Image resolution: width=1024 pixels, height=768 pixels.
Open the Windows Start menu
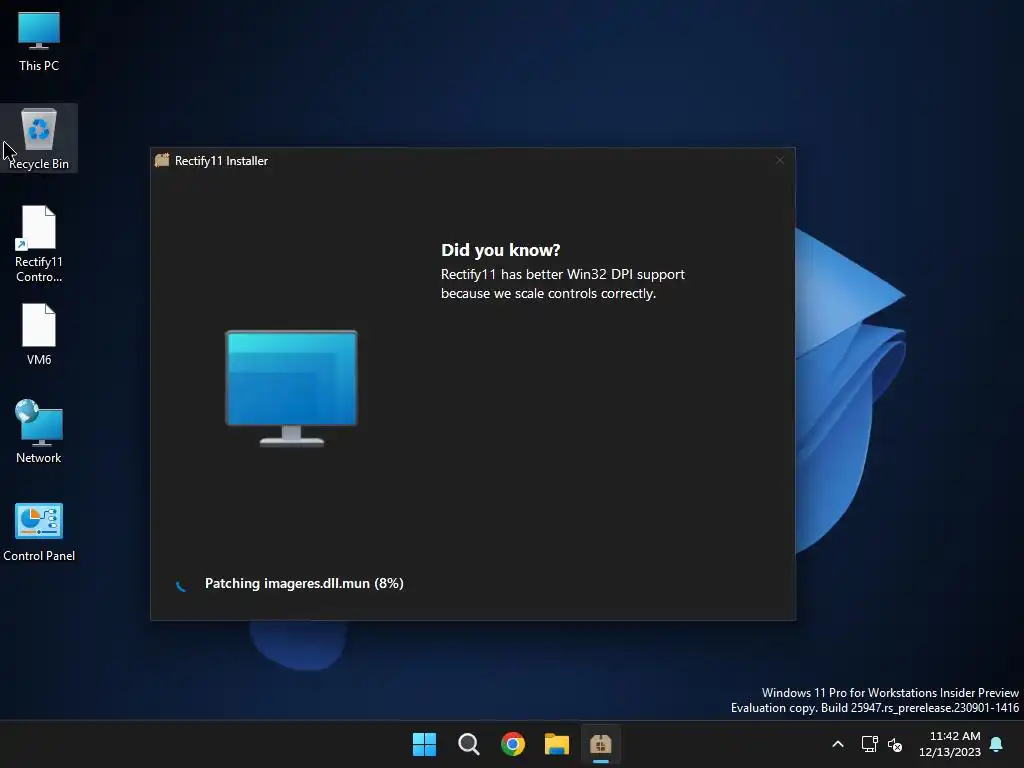(x=424, y=744)
